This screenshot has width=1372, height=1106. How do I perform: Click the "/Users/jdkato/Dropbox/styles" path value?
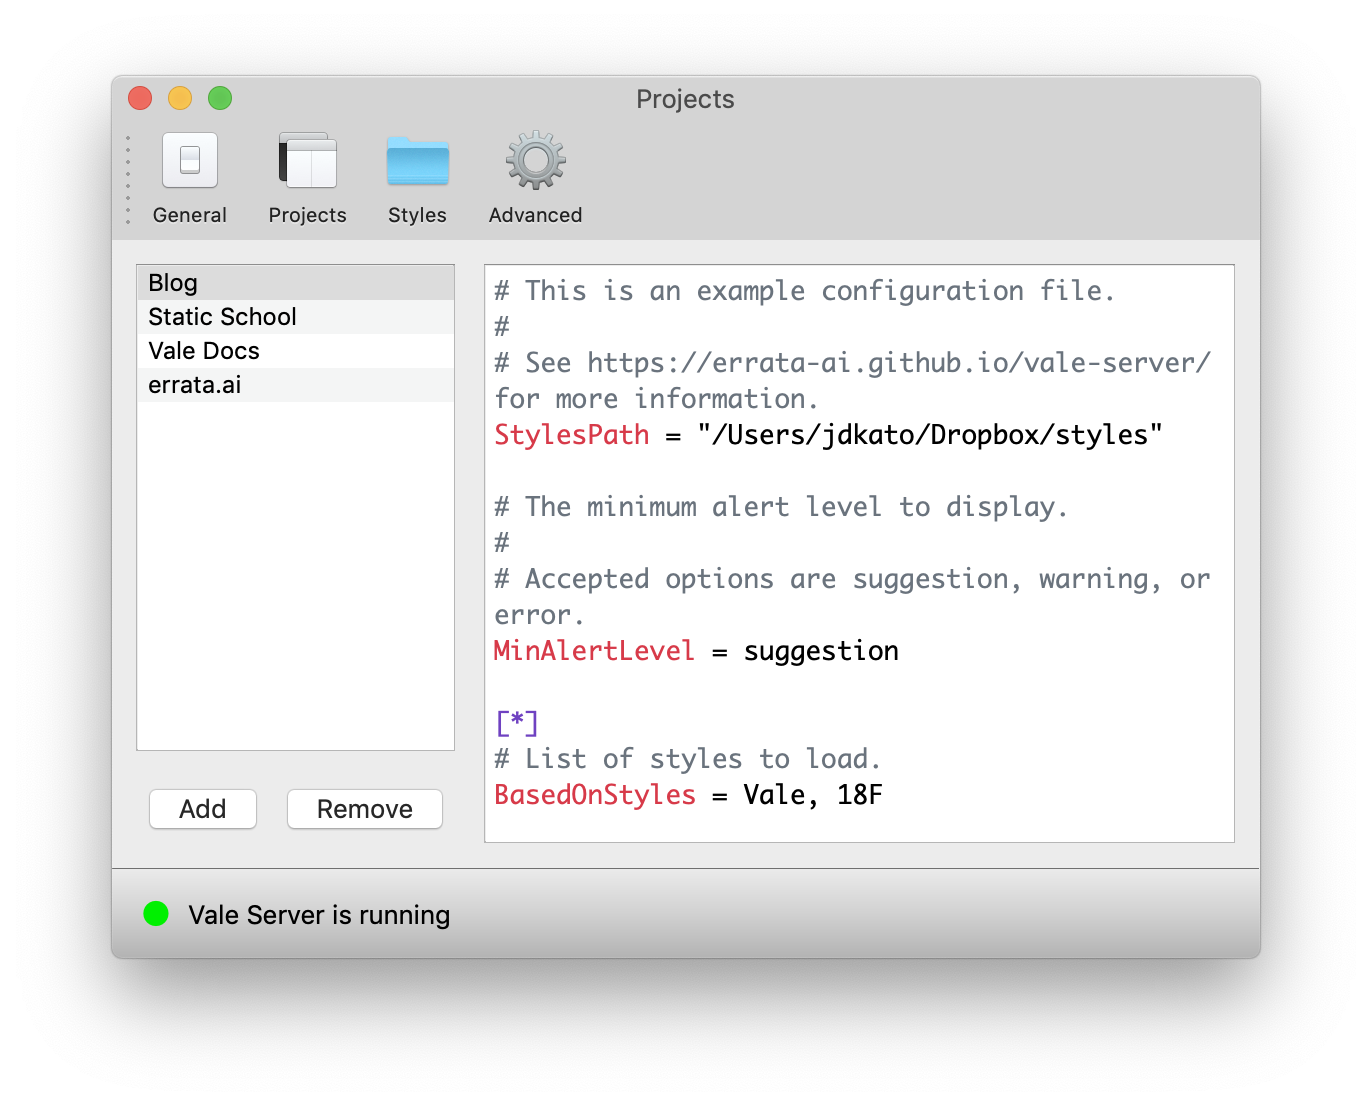[x=931, y=435]
